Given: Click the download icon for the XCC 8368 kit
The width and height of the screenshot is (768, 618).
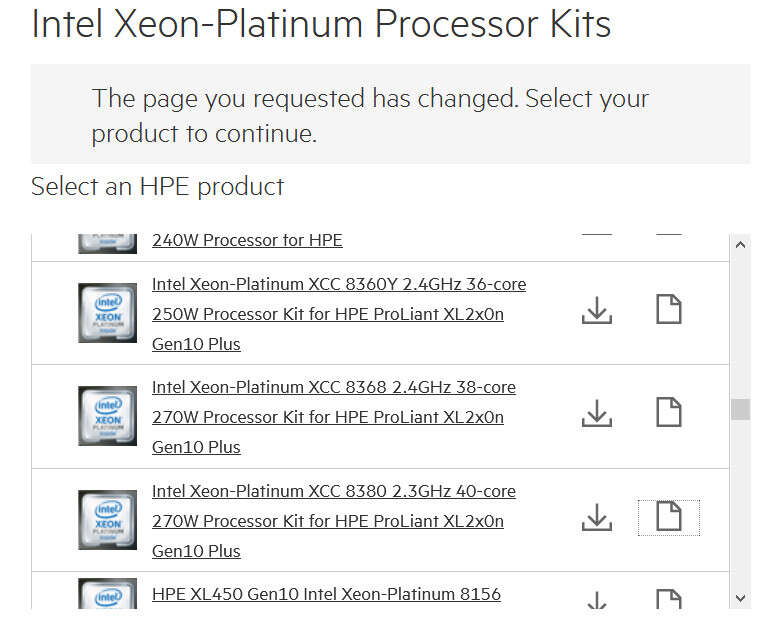Looking at the screenshot, I should (x=597, y=412).
